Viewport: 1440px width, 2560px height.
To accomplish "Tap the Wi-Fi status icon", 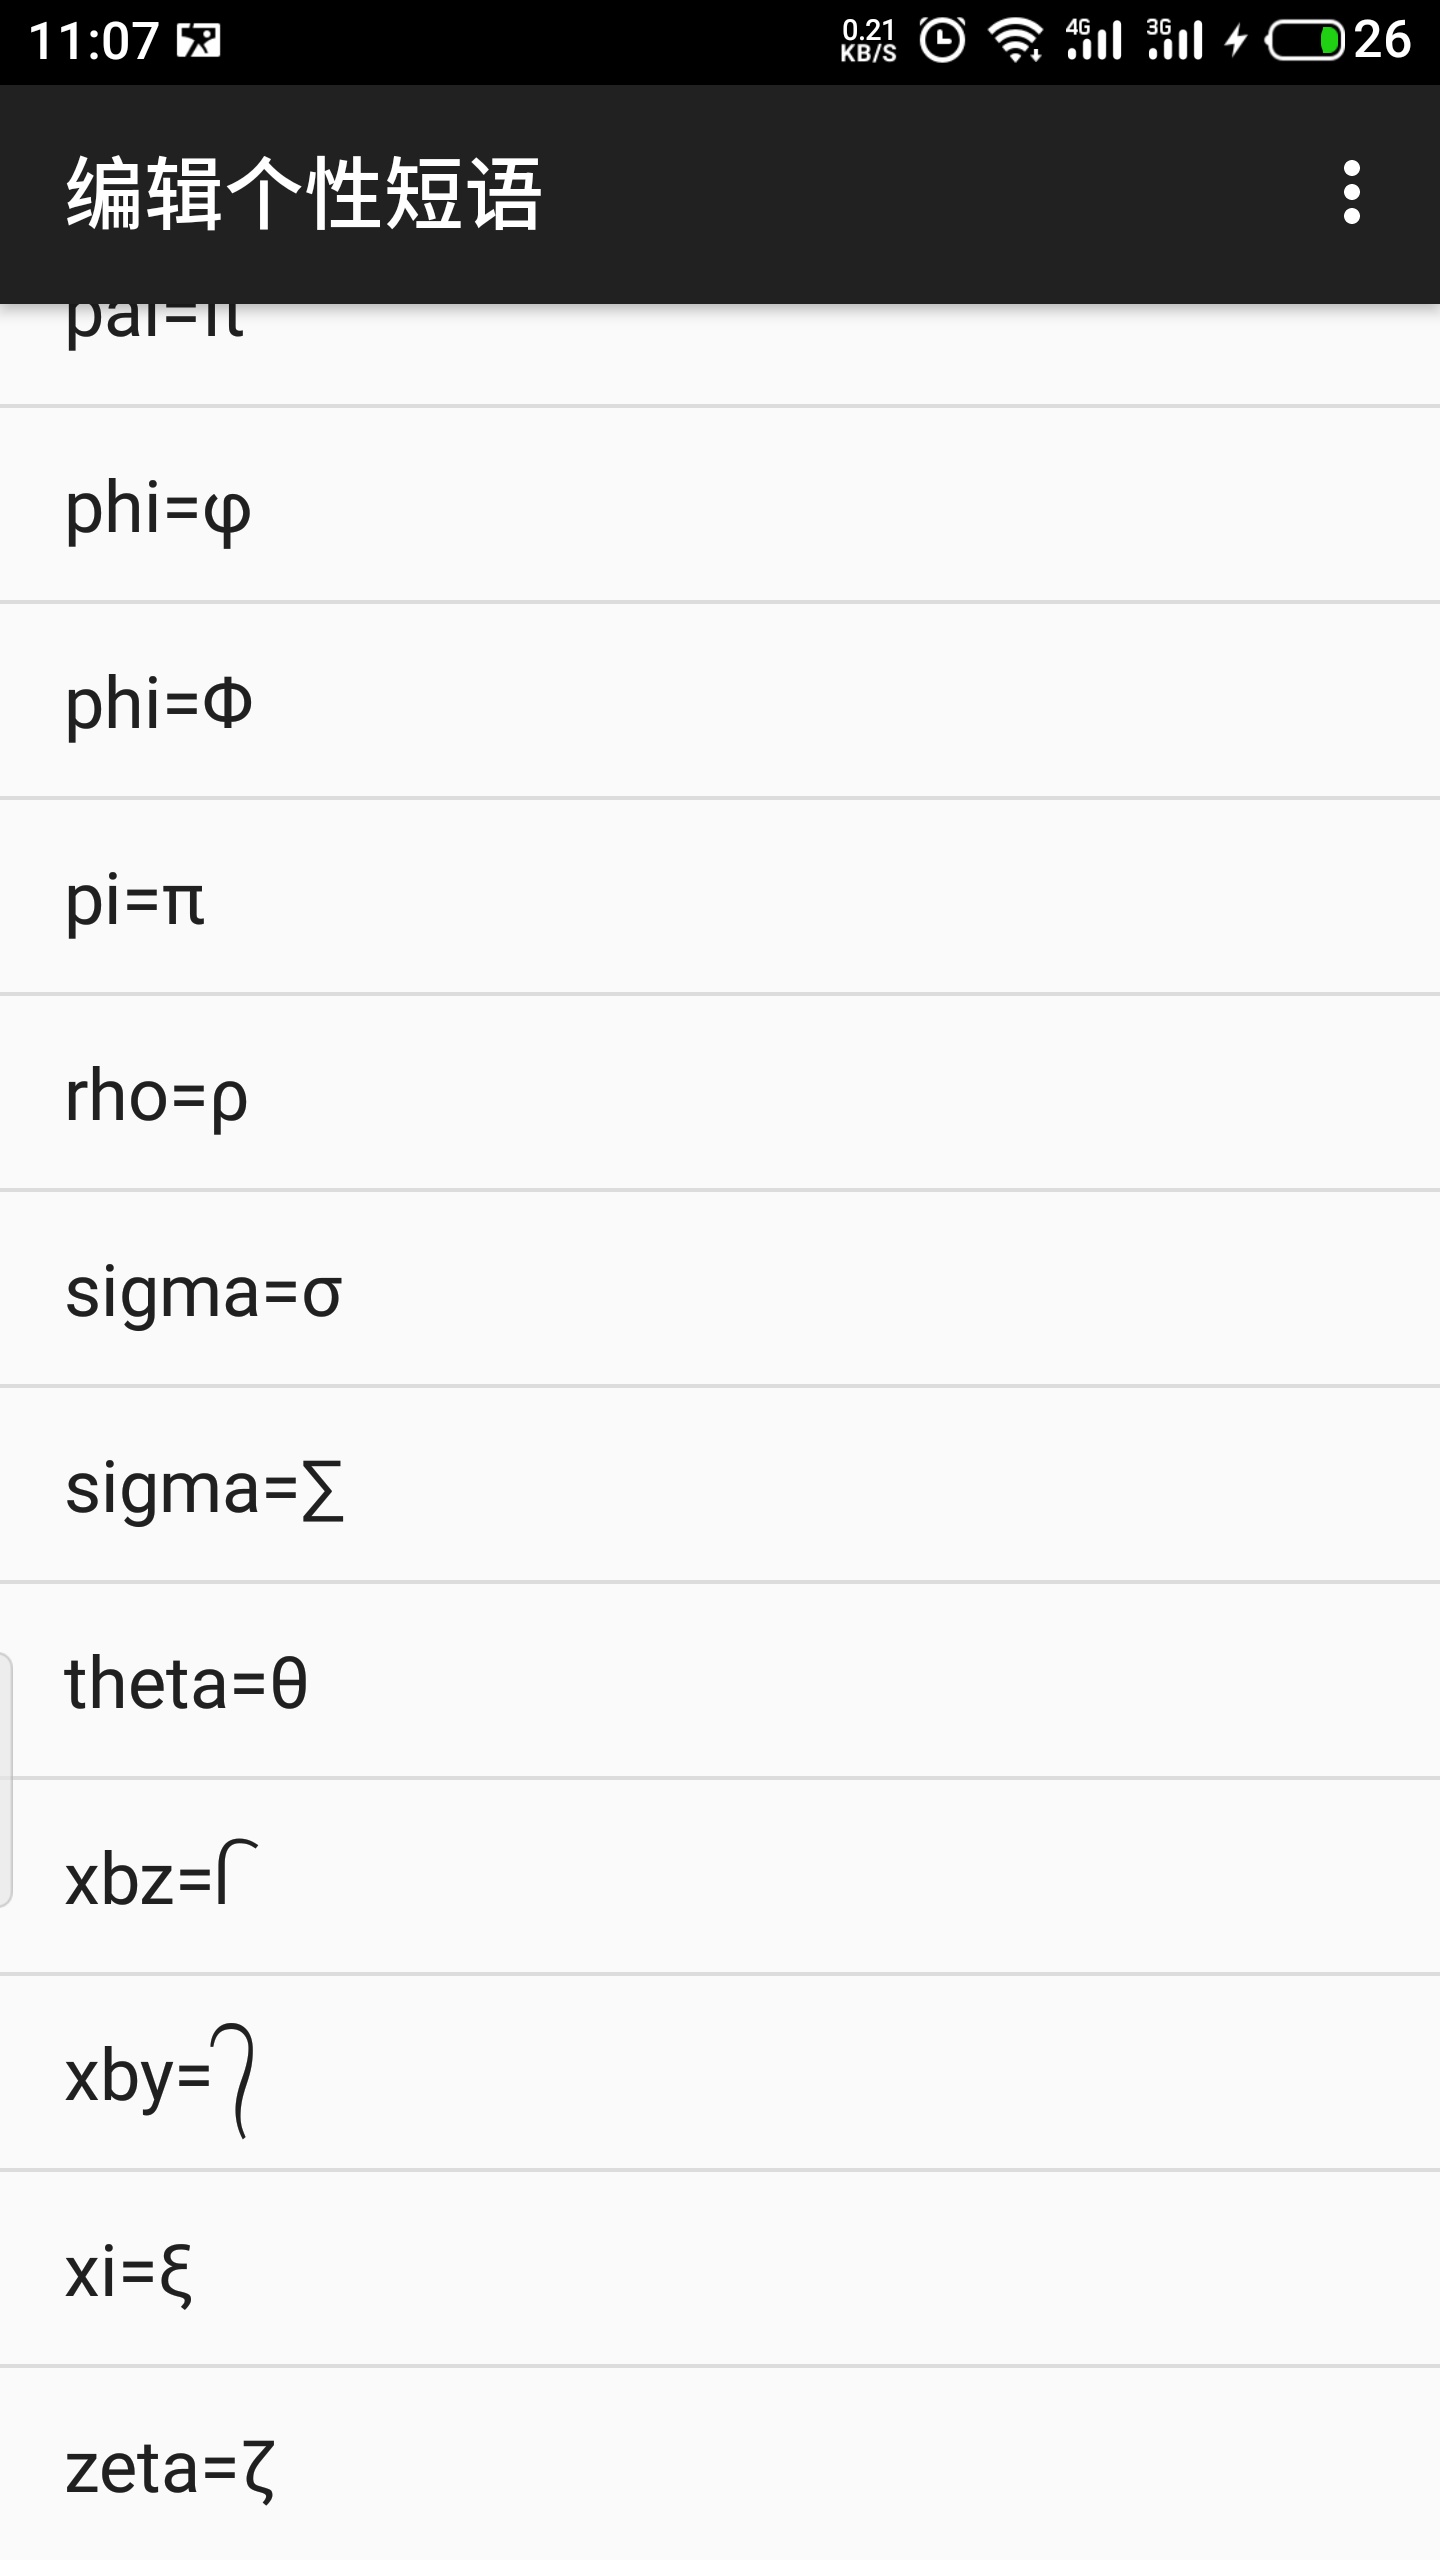I will [1015, 41].
